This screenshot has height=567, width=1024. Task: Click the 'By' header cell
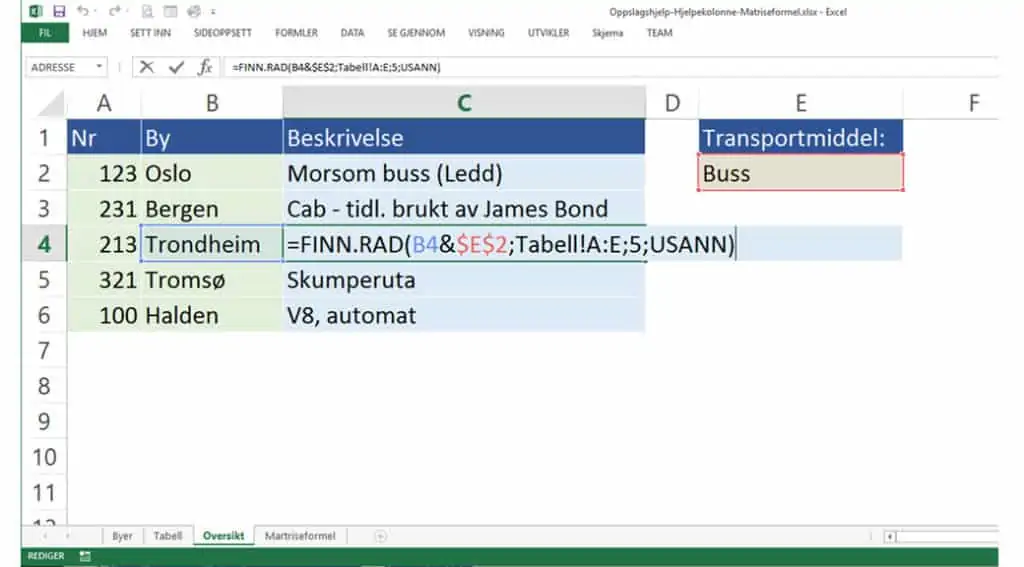212,138
